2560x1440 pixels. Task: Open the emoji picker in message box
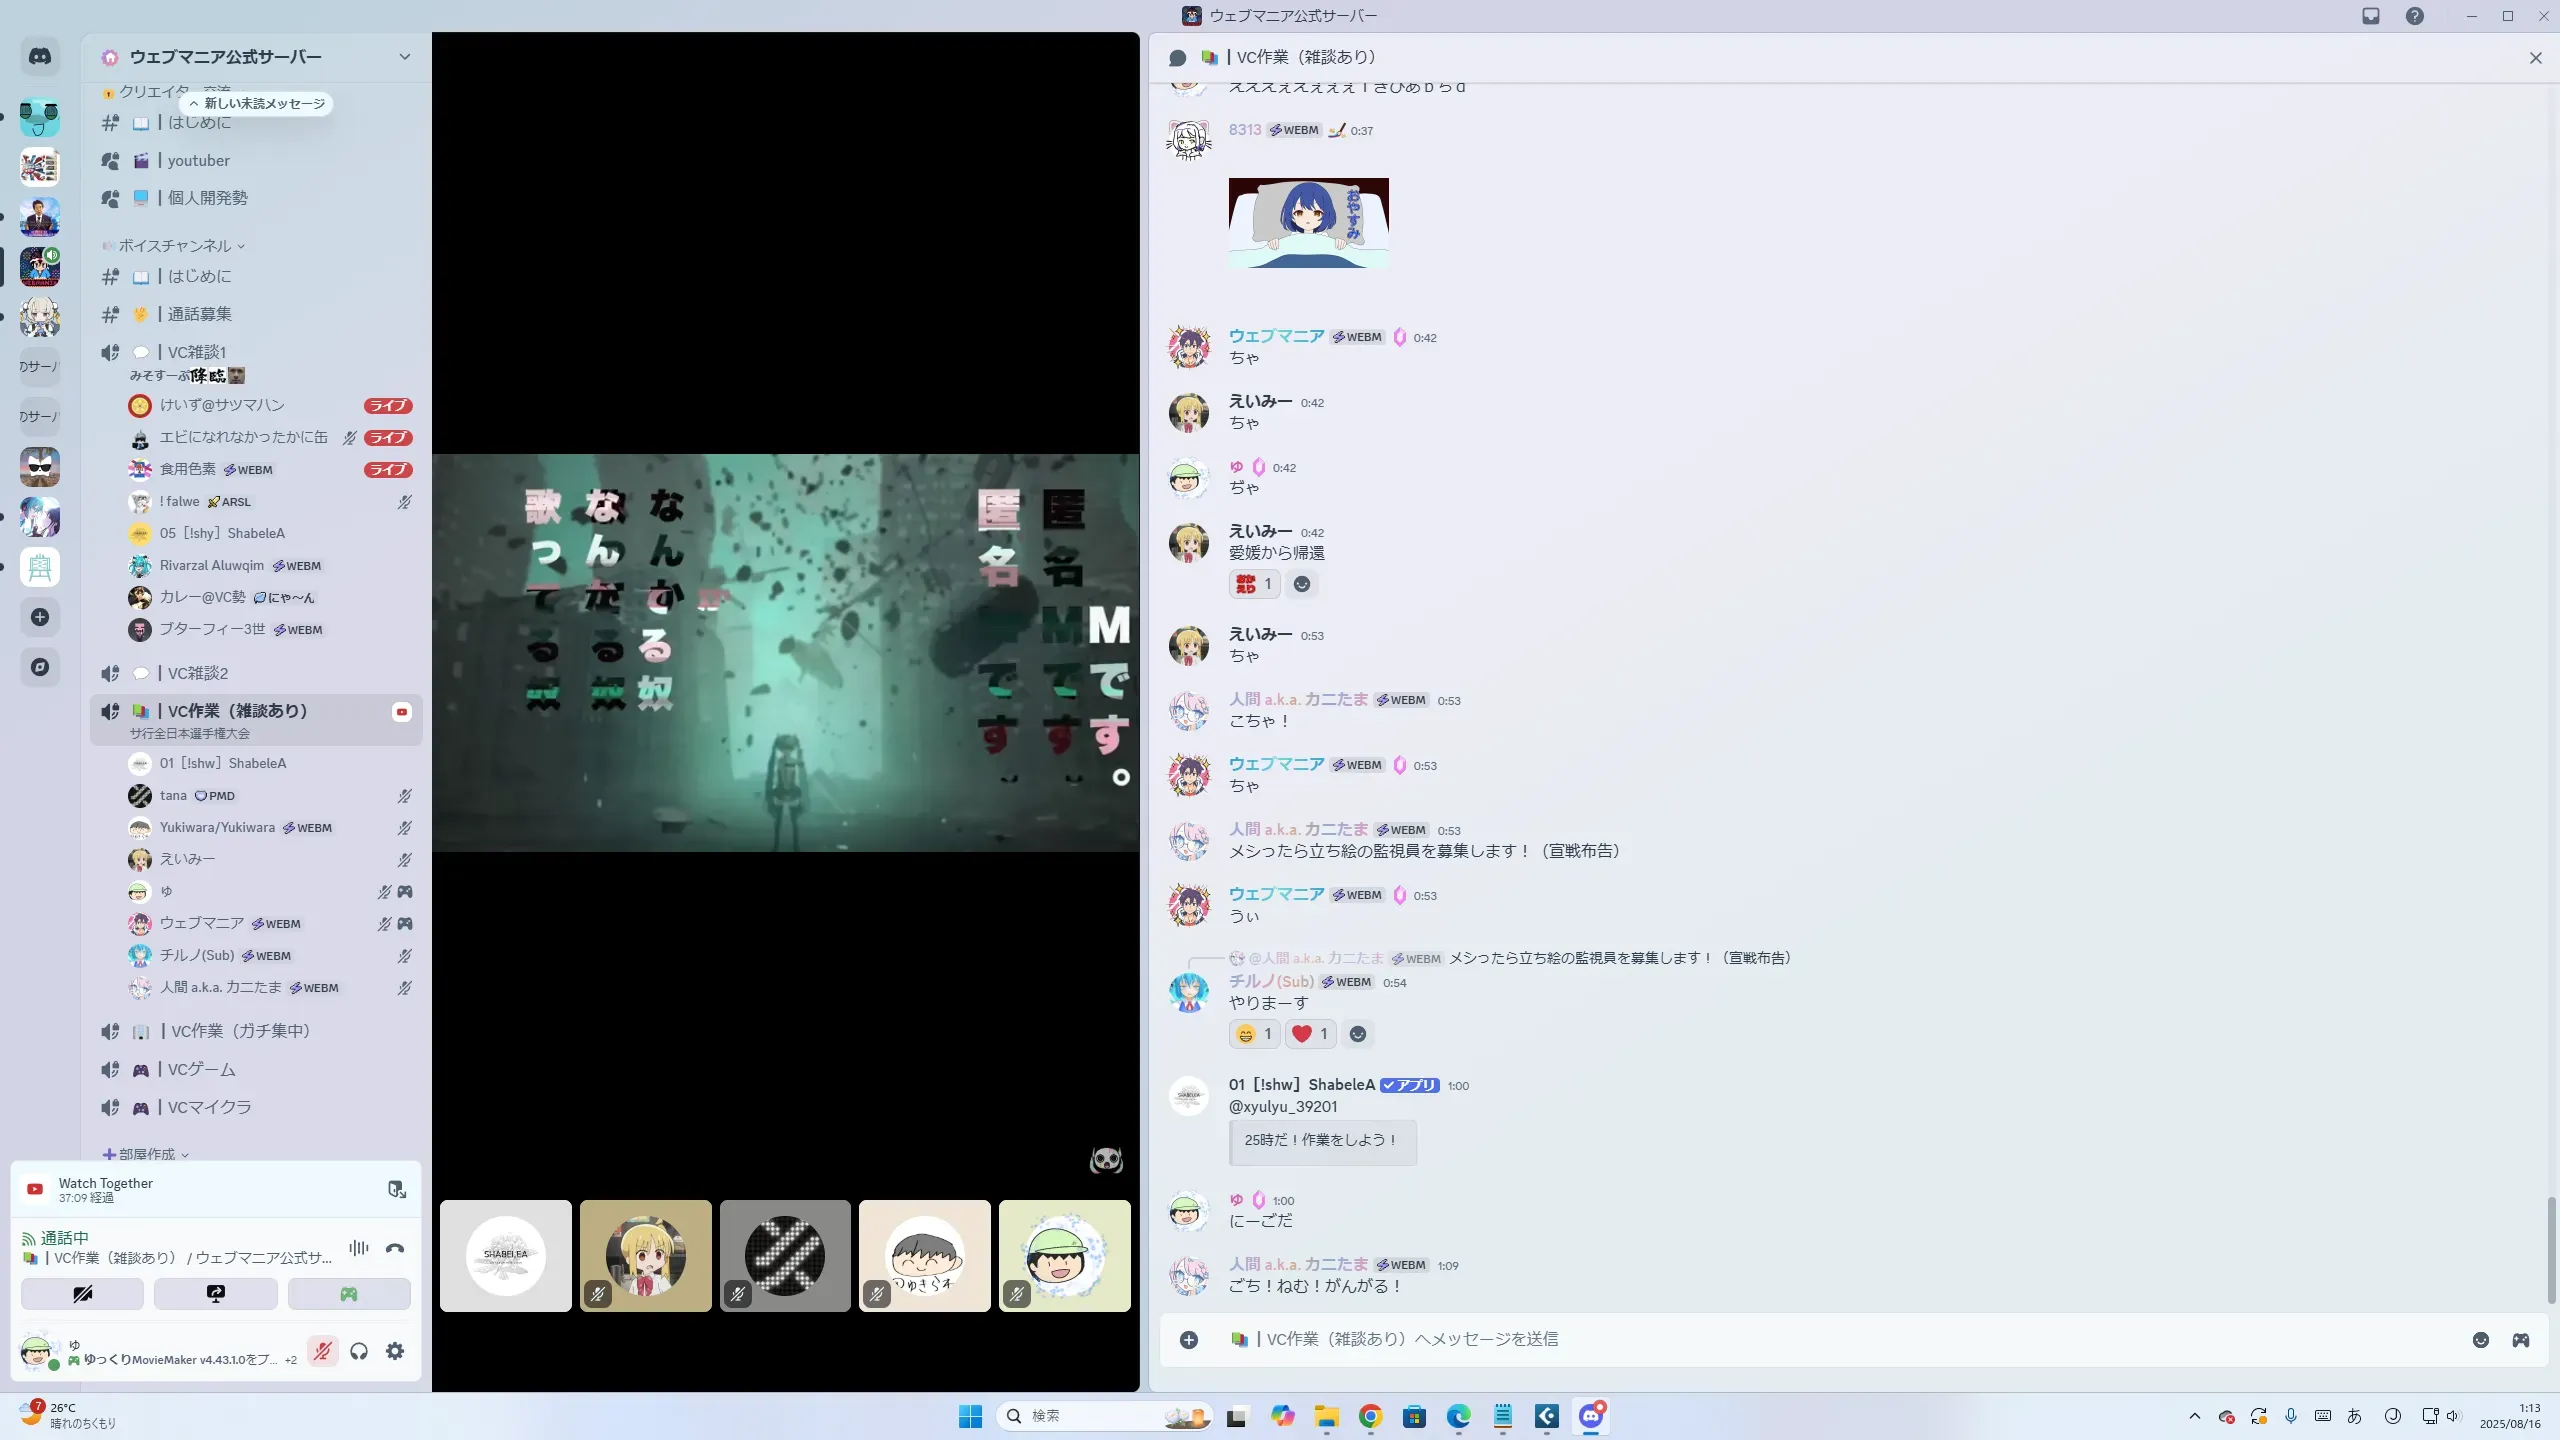click(2481, 1340)
